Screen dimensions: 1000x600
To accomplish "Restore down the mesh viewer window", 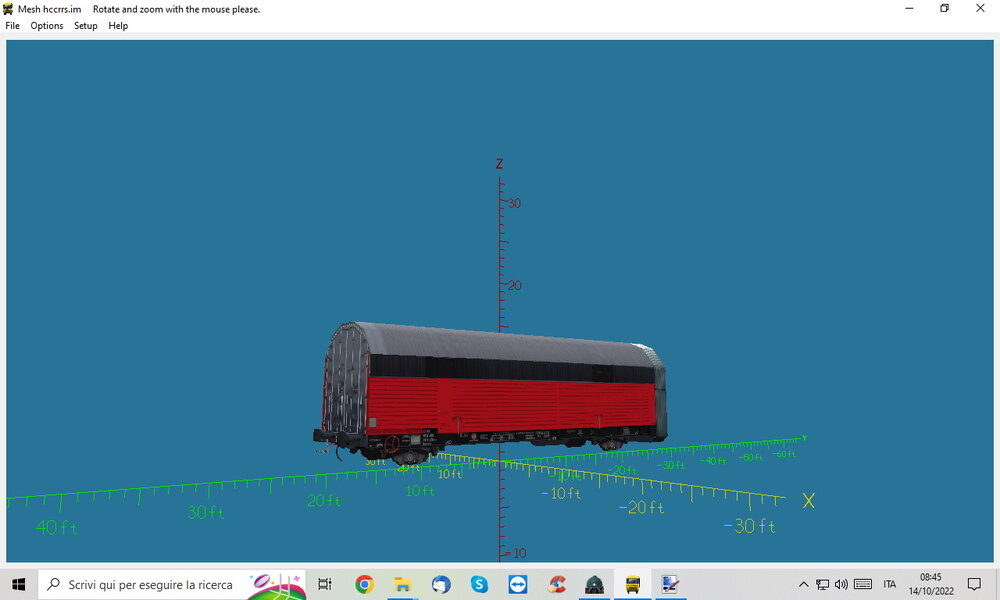I will pyautogui.click(x=945, y=8).
